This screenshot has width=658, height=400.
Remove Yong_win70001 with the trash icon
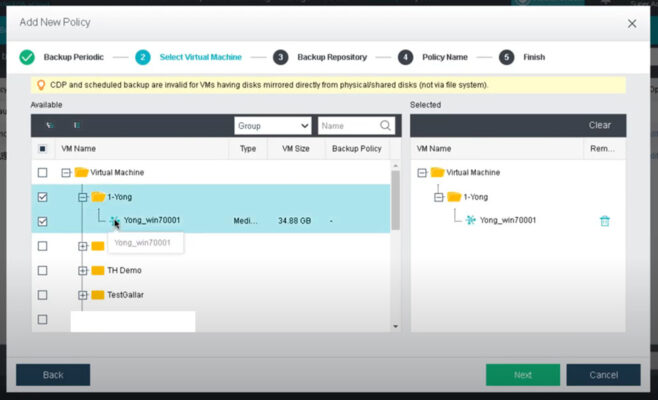coord(605,221)
